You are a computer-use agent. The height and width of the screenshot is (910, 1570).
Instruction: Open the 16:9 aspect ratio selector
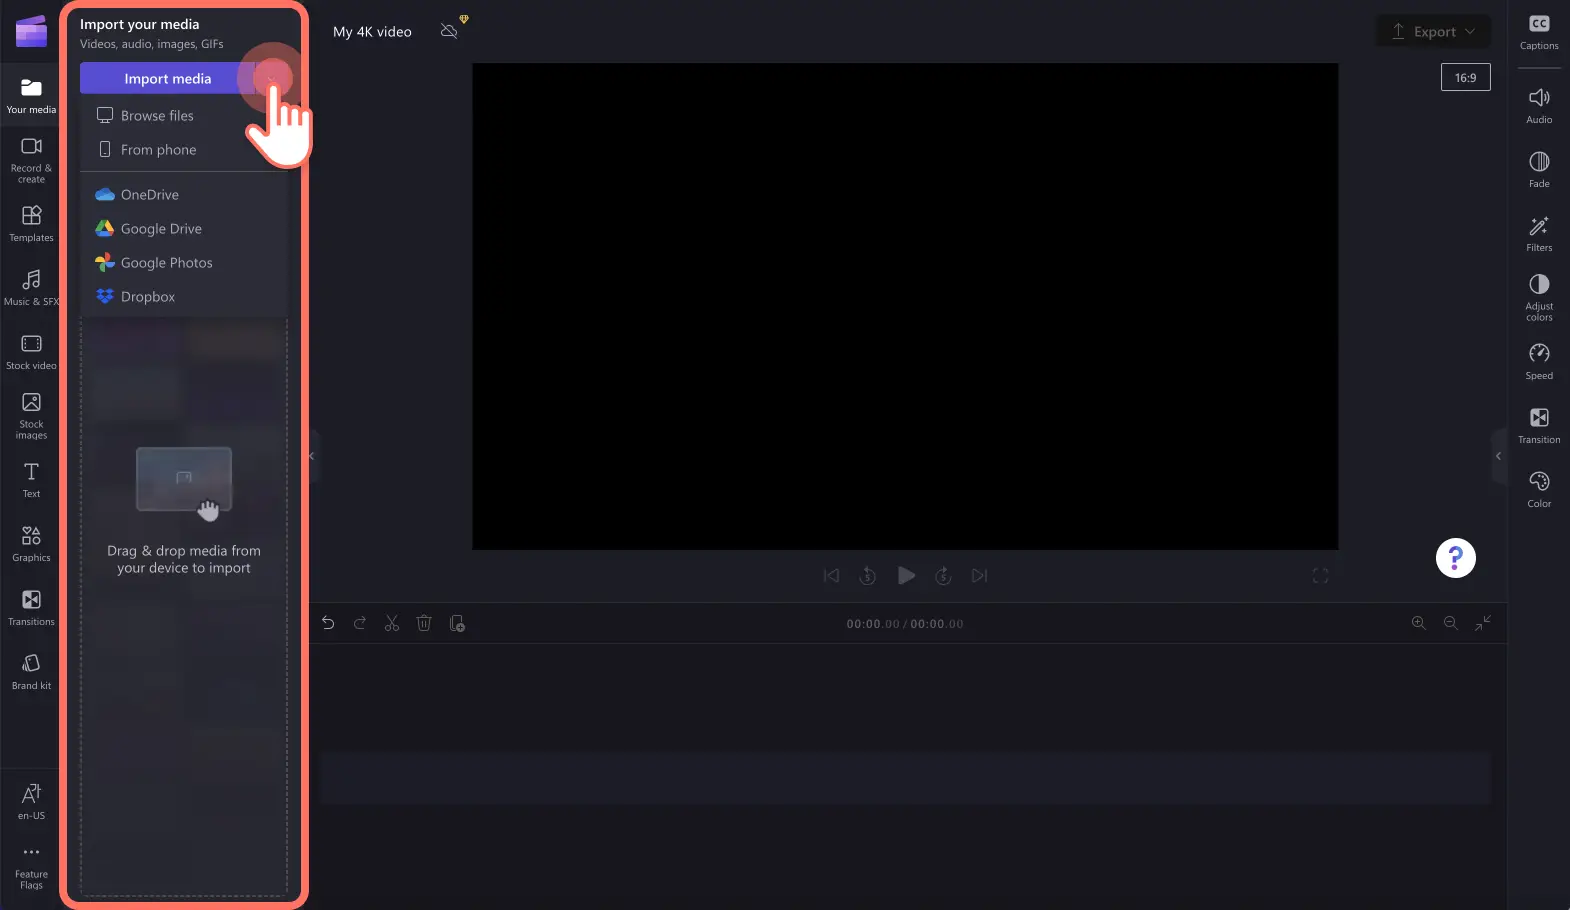coord(1465,77)
